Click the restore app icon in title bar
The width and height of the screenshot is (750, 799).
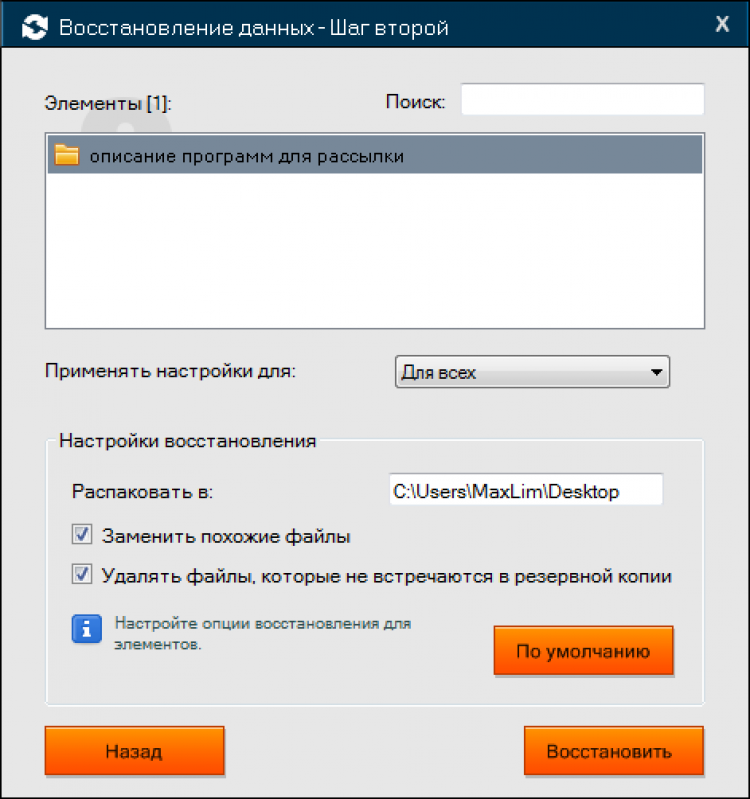(x=34, y=27)
